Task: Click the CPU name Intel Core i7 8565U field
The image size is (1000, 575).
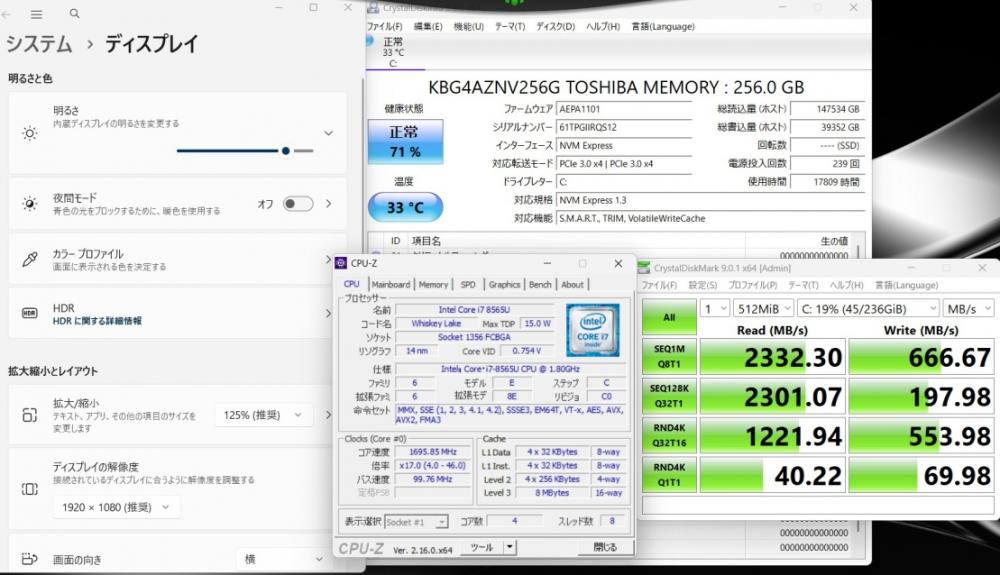Action: tap(474, 310)
